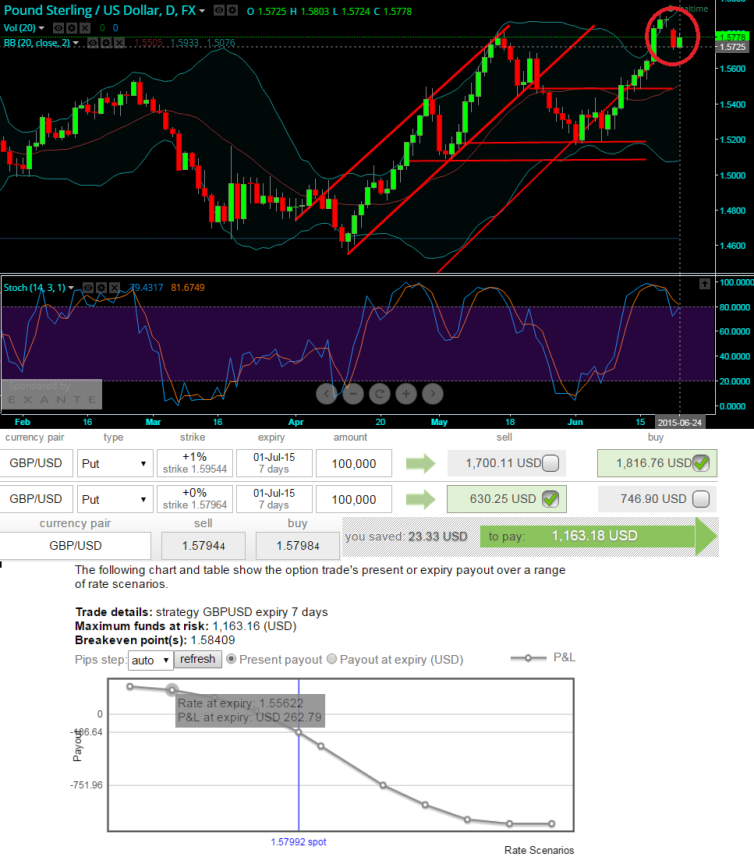Open Put type dropdown in the +0% row

pos(115,500)
